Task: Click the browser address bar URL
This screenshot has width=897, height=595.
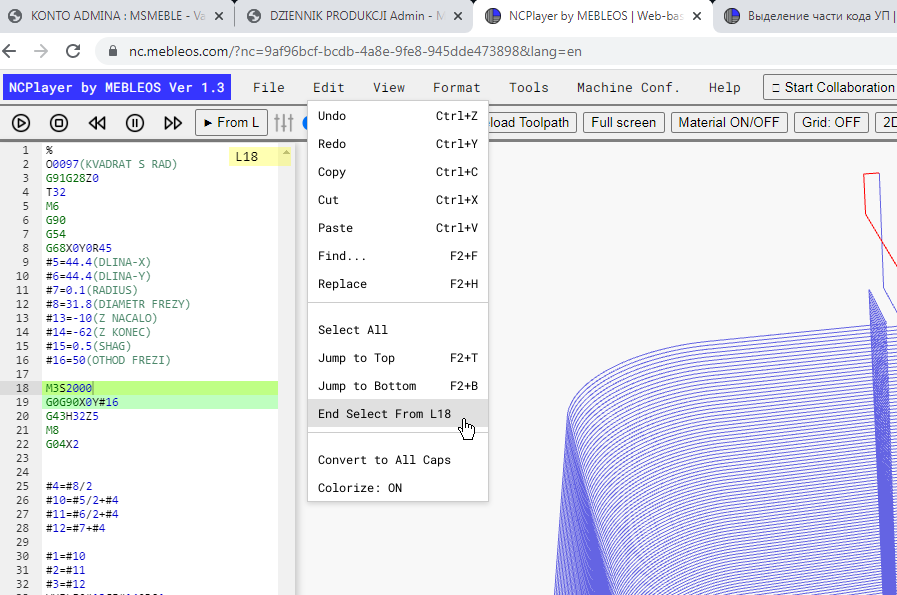Action: (x=355, y=51)
